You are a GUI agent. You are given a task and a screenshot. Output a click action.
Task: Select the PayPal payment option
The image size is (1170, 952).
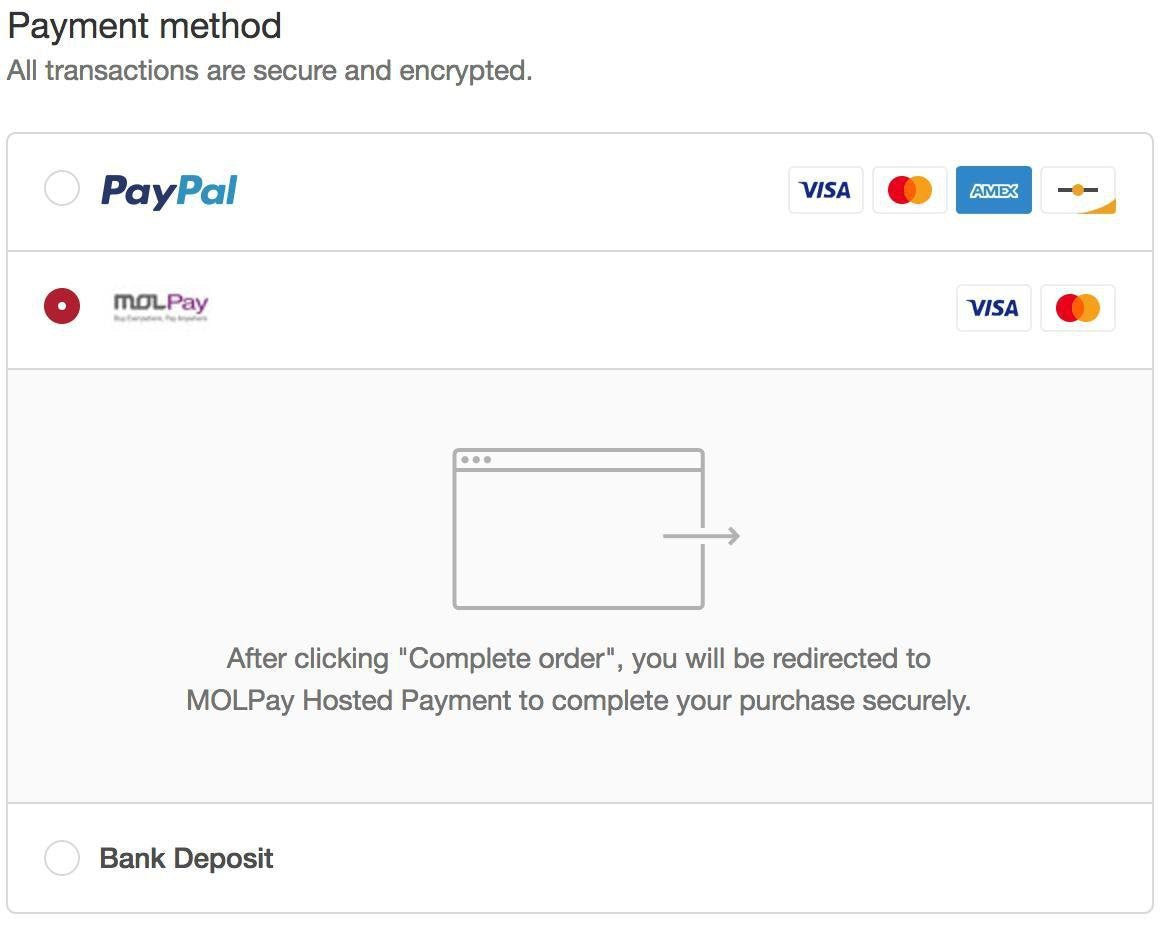[x=61, y=188]
